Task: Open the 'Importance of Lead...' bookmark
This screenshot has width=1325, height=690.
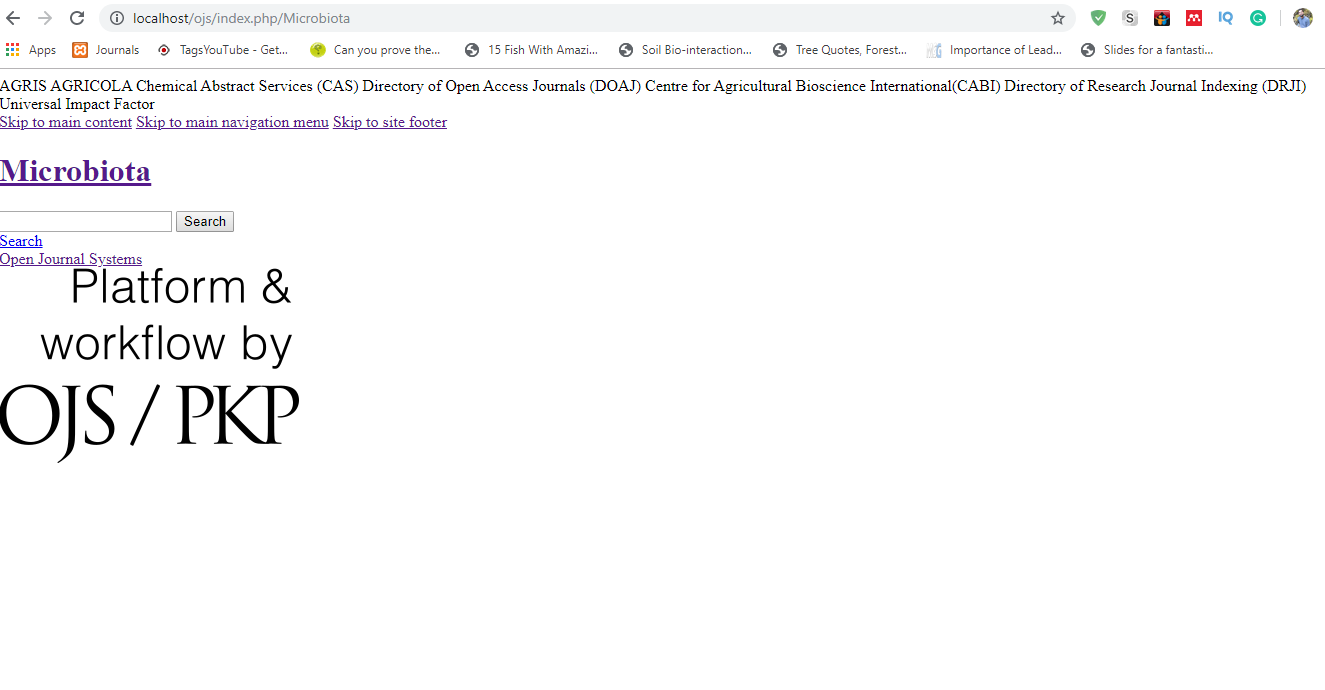Action: (x=995, y=50)
